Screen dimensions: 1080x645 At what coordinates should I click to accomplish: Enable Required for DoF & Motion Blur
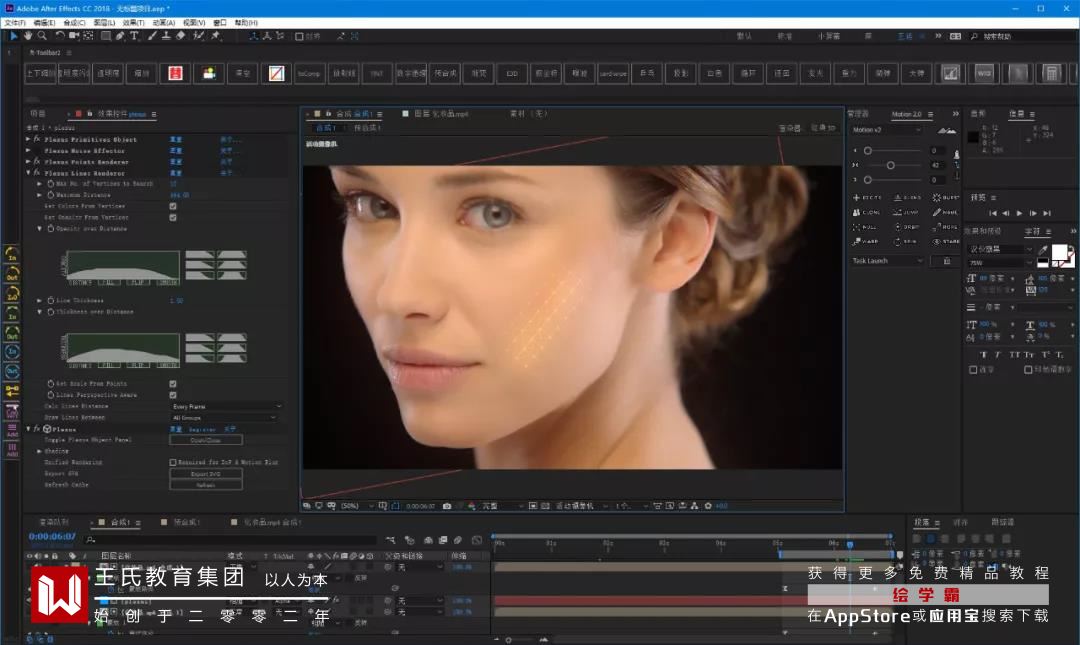[173, 462]
